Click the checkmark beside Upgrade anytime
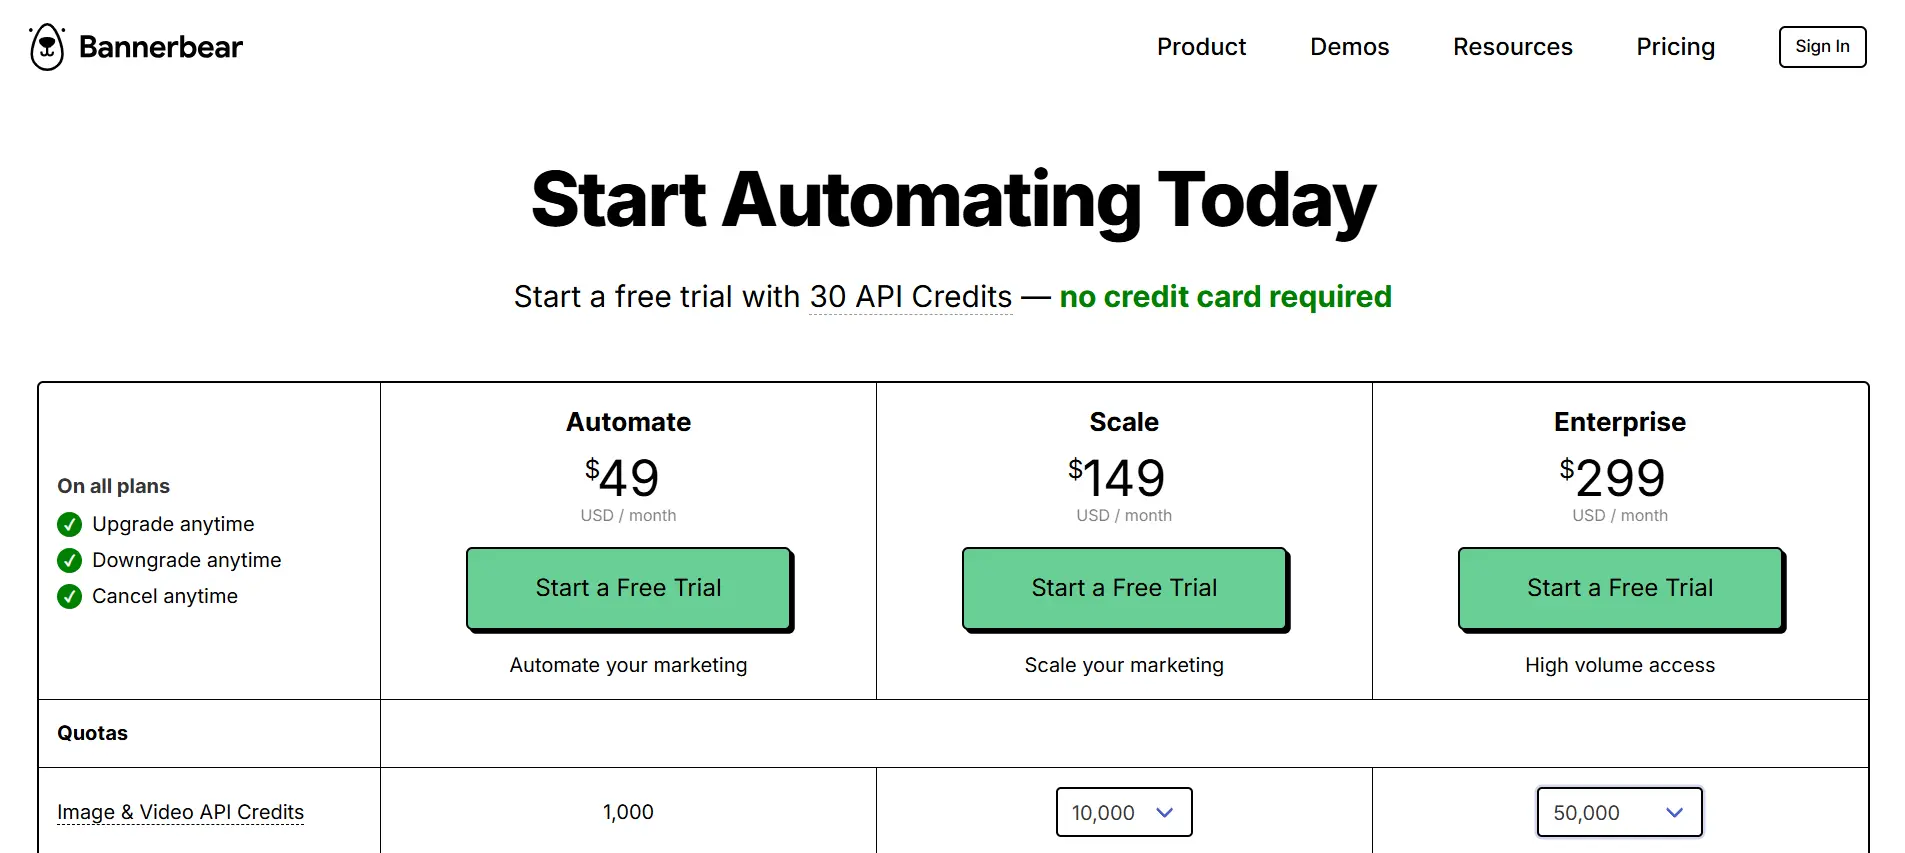This screenshot has width=1905, height=853. [x=69, y=524]
